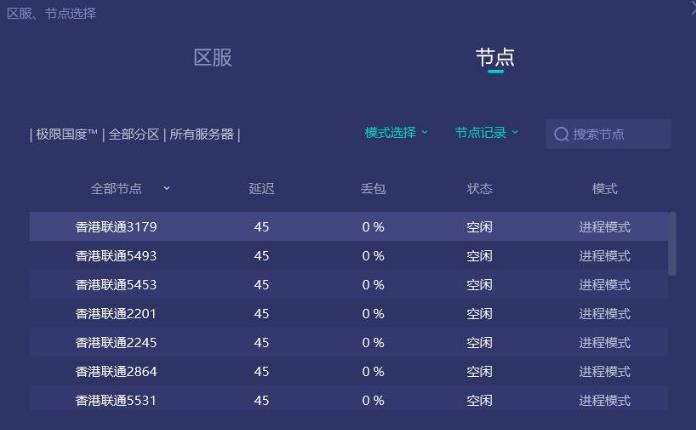Open the 模式选择 dropdown
Viewport: 696px width, 430px height.
(396, 133)
